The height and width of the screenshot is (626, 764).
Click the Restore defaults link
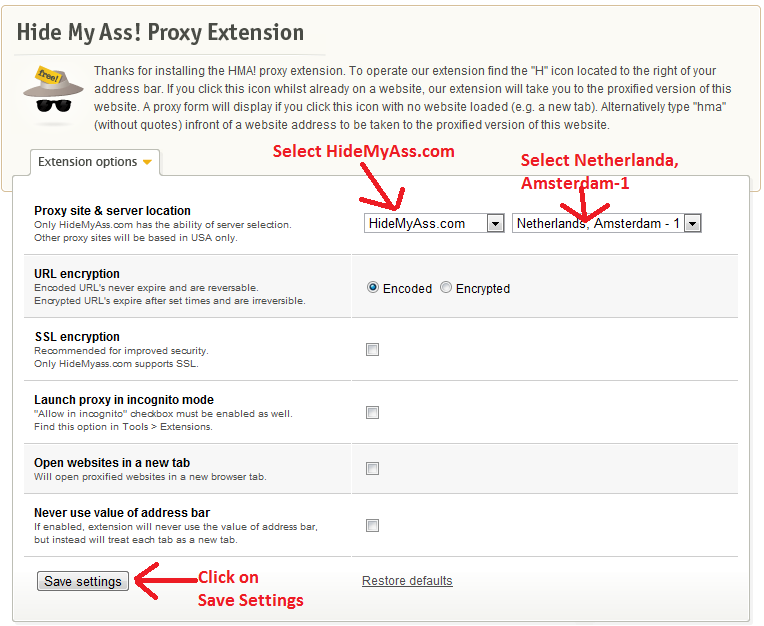[407, 581]
